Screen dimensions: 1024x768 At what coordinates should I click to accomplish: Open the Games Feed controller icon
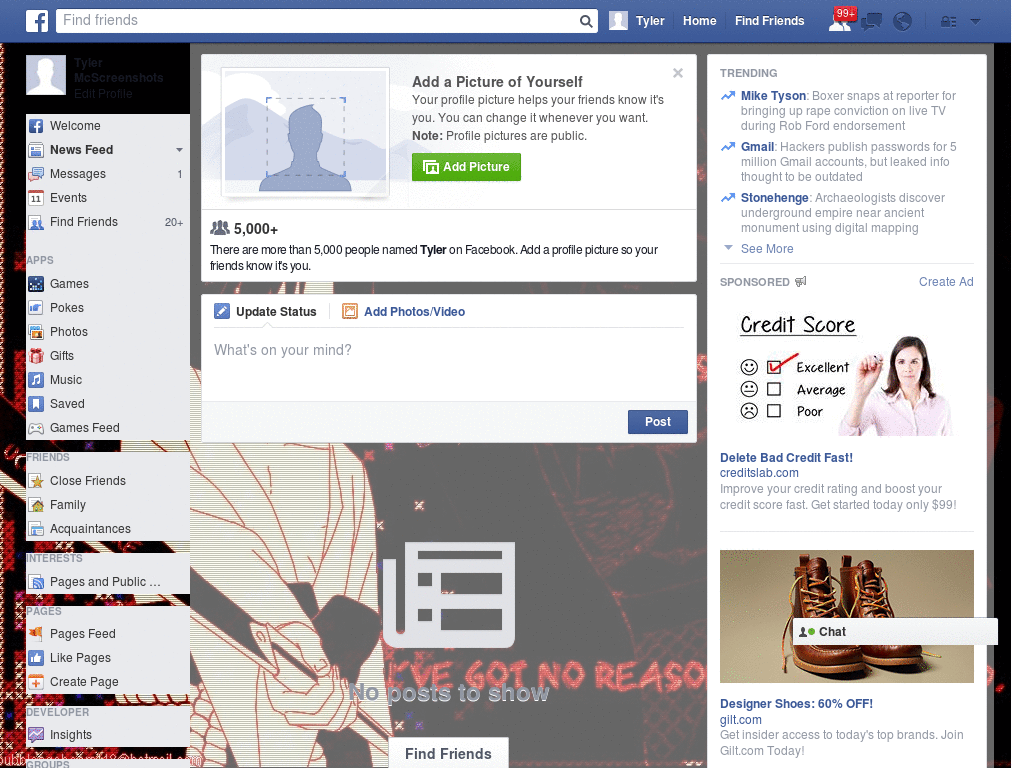pyautogui.click(x=36, y=428)
